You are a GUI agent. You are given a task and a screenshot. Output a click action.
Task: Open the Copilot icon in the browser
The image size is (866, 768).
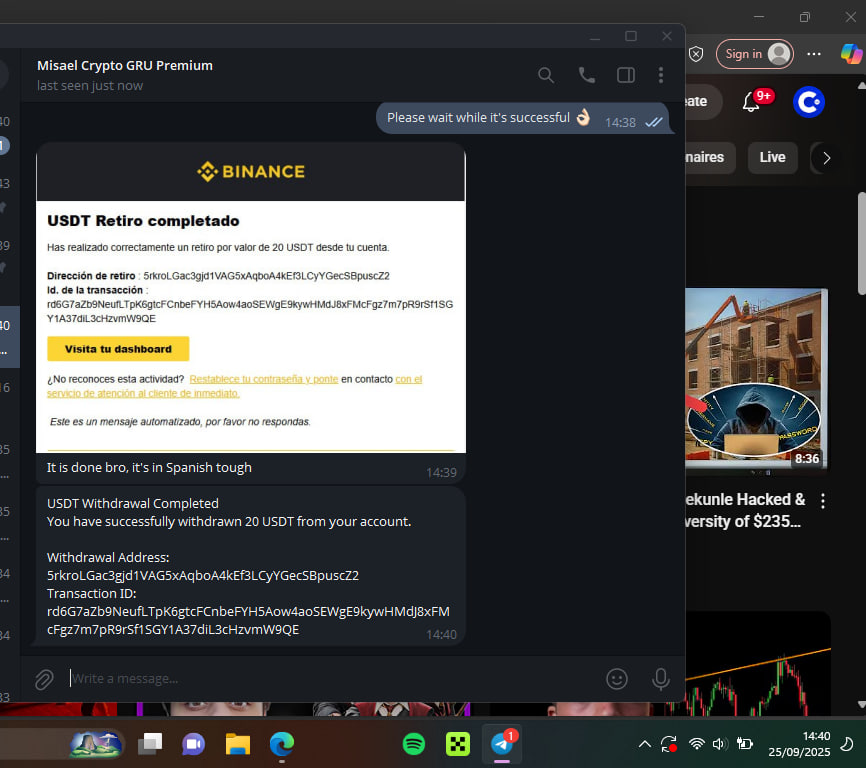[x=851, y=54]
